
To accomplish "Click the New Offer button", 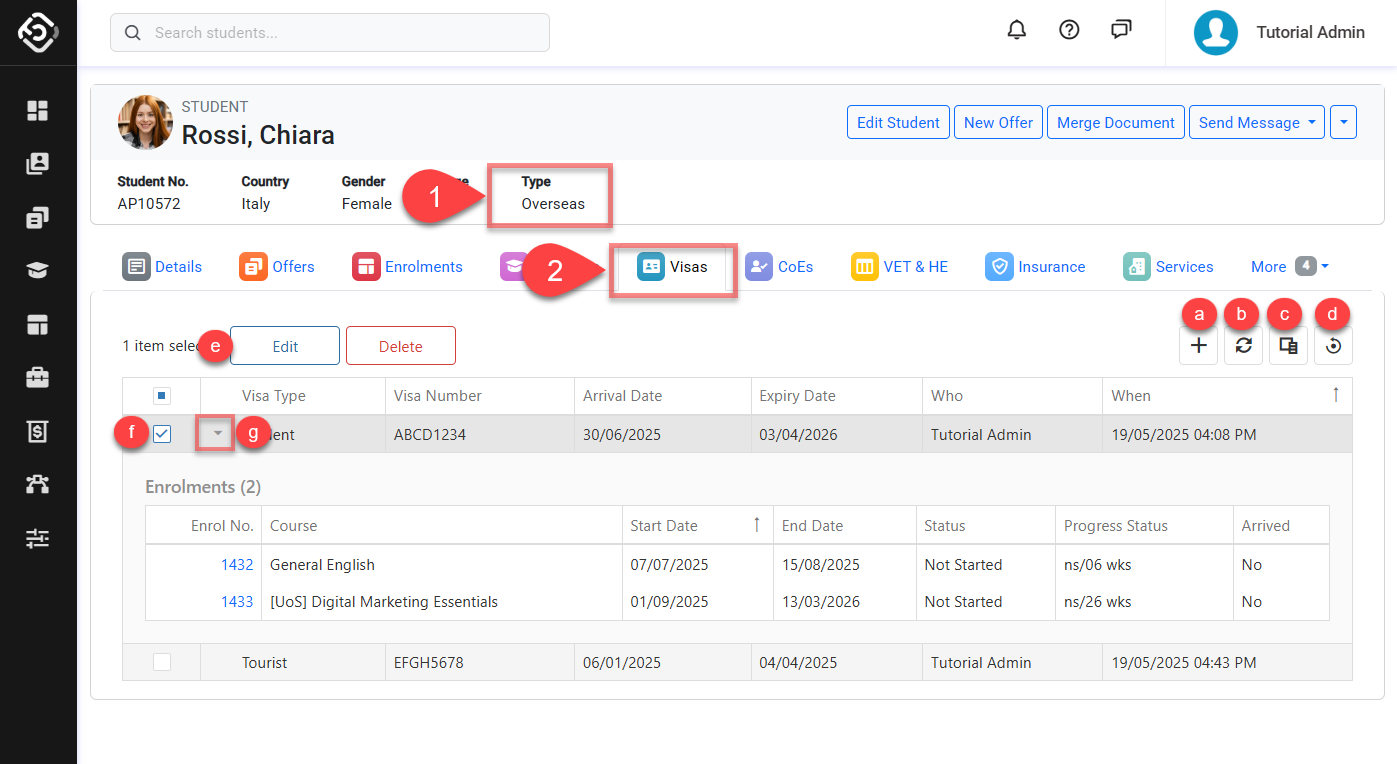I will coord(998,122).
